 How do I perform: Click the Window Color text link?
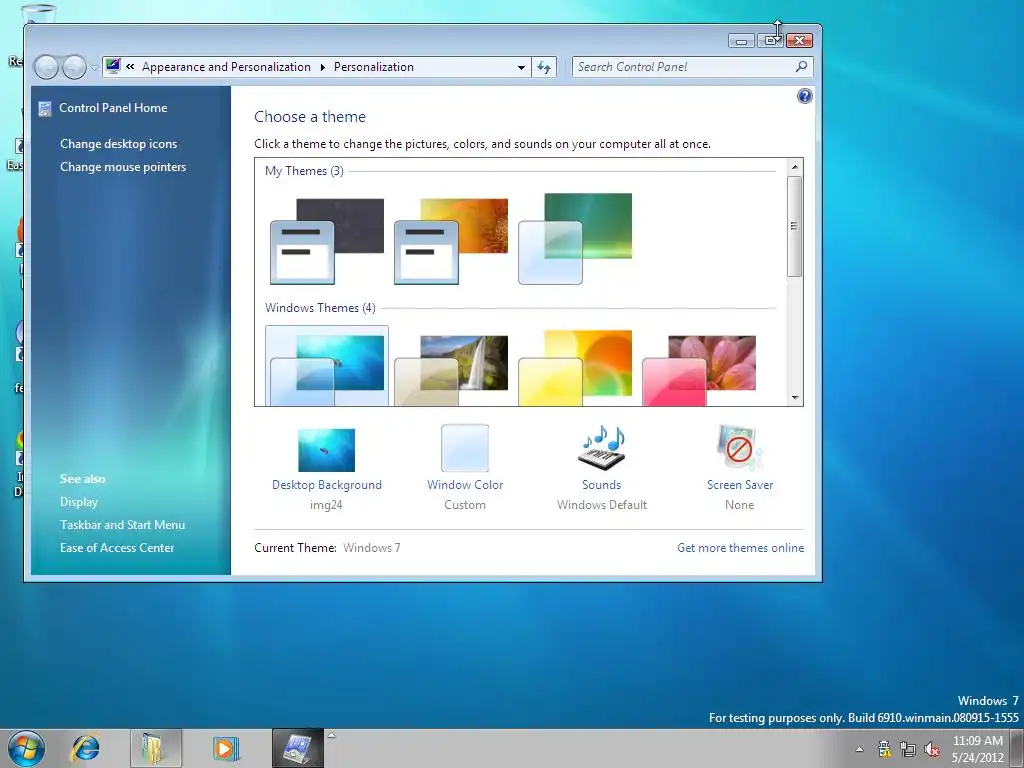click(x=465, y=485)
